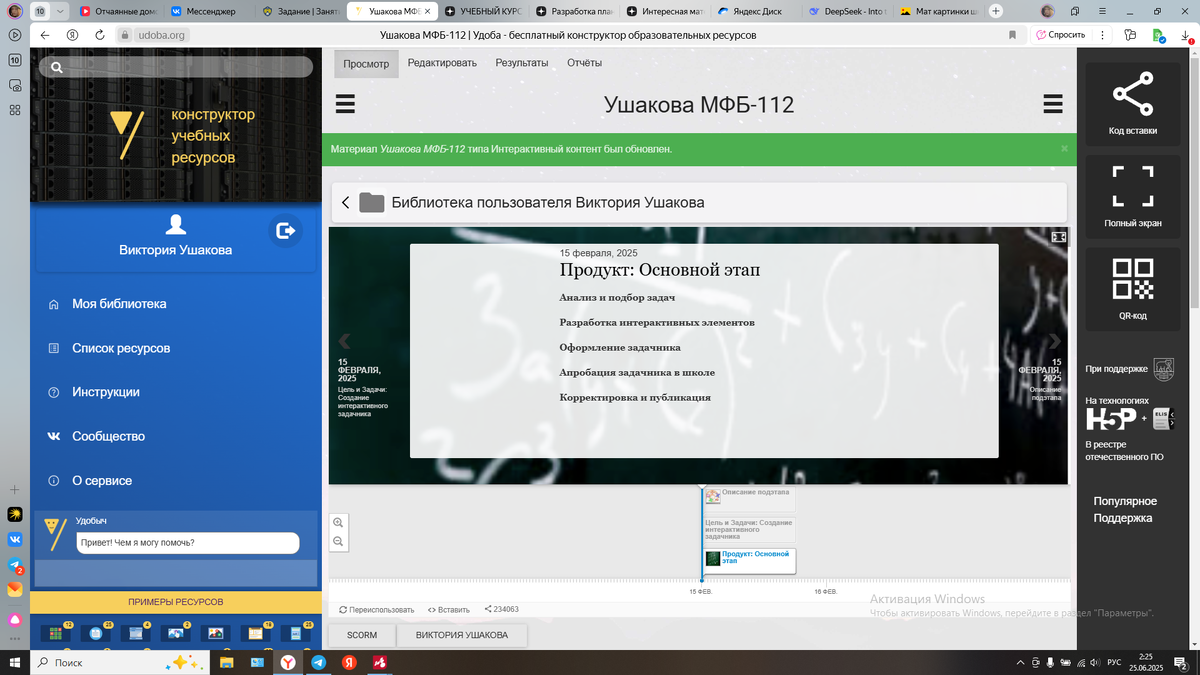Open a new browser tab
The height and width of the screenshot is (675, 1200).
click(996, 11)
